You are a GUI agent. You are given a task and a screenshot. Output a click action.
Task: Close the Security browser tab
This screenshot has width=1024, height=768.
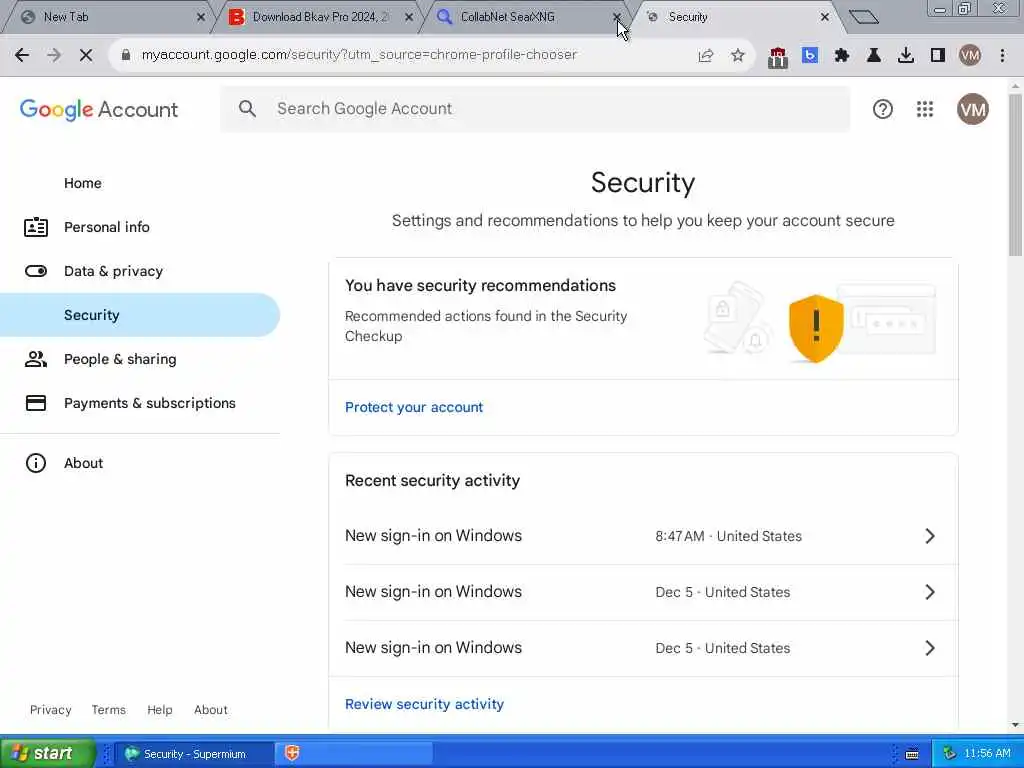[x=825, y=17]
